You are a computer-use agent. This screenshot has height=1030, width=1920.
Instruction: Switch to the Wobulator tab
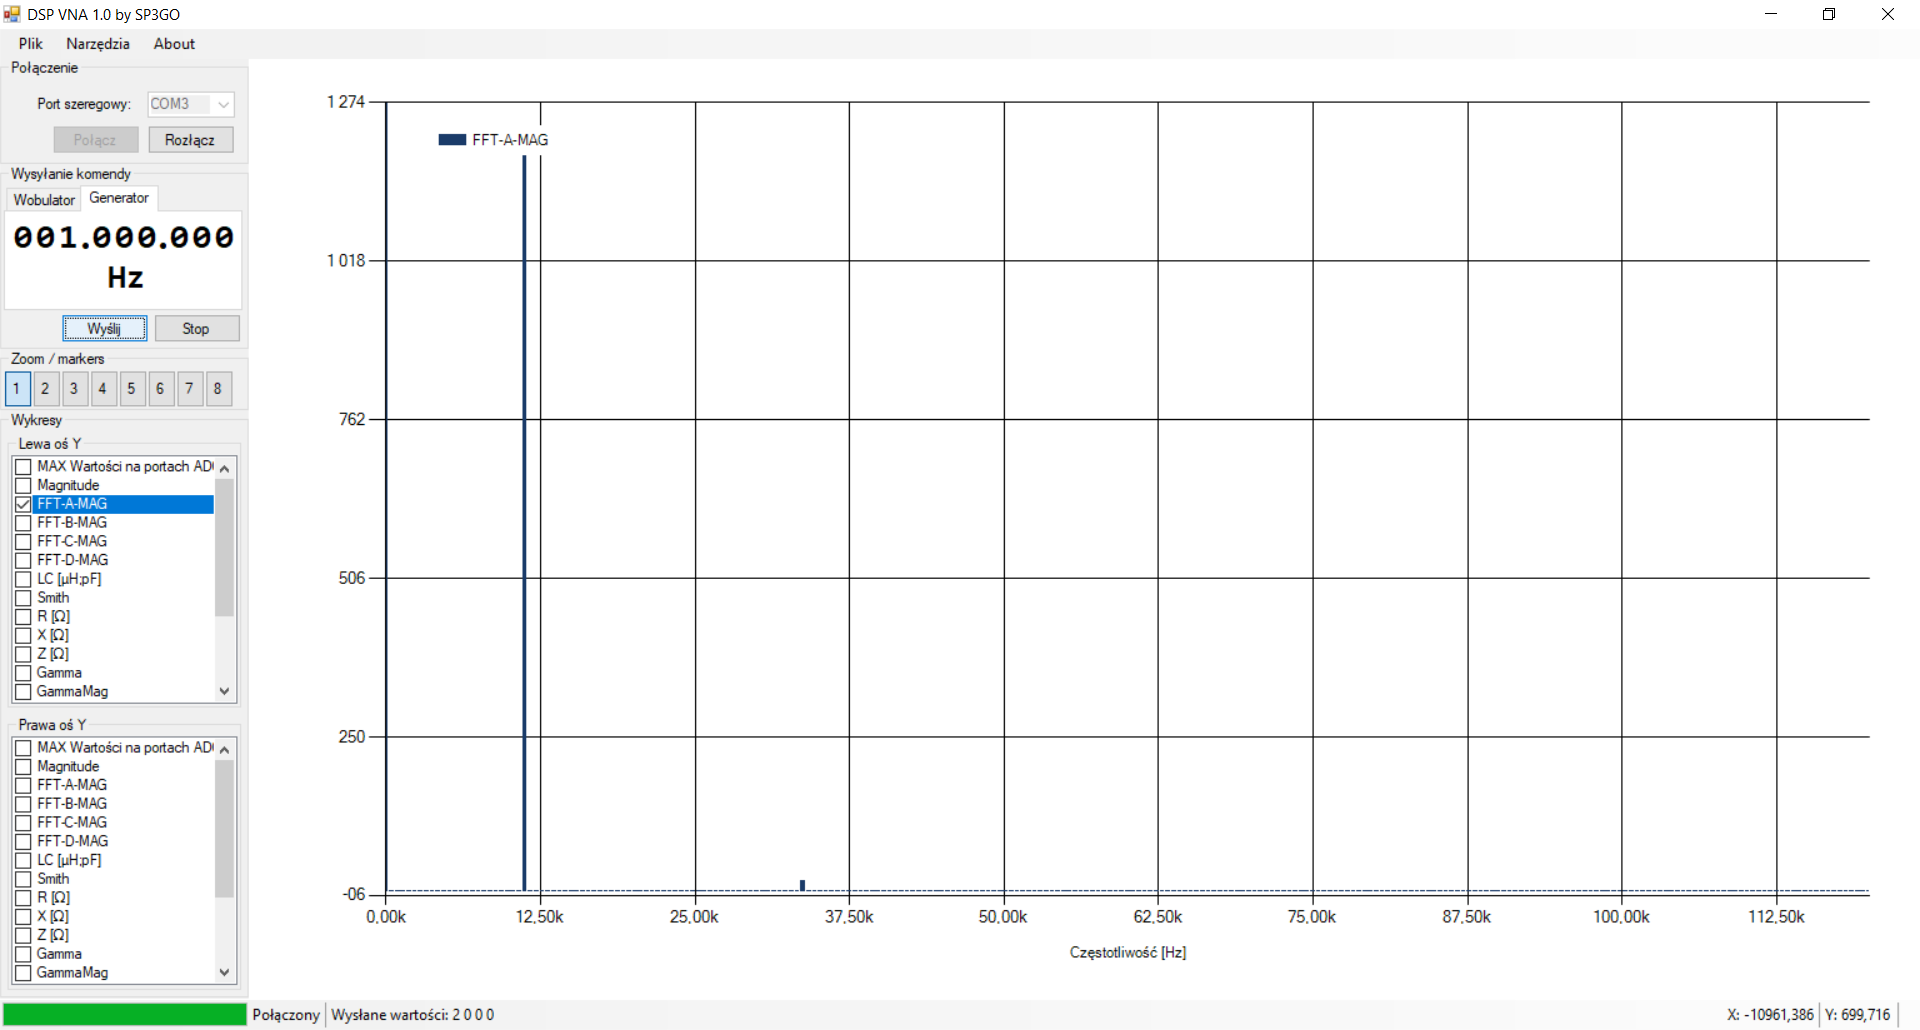pyautogui.click(x=44, y=200)
